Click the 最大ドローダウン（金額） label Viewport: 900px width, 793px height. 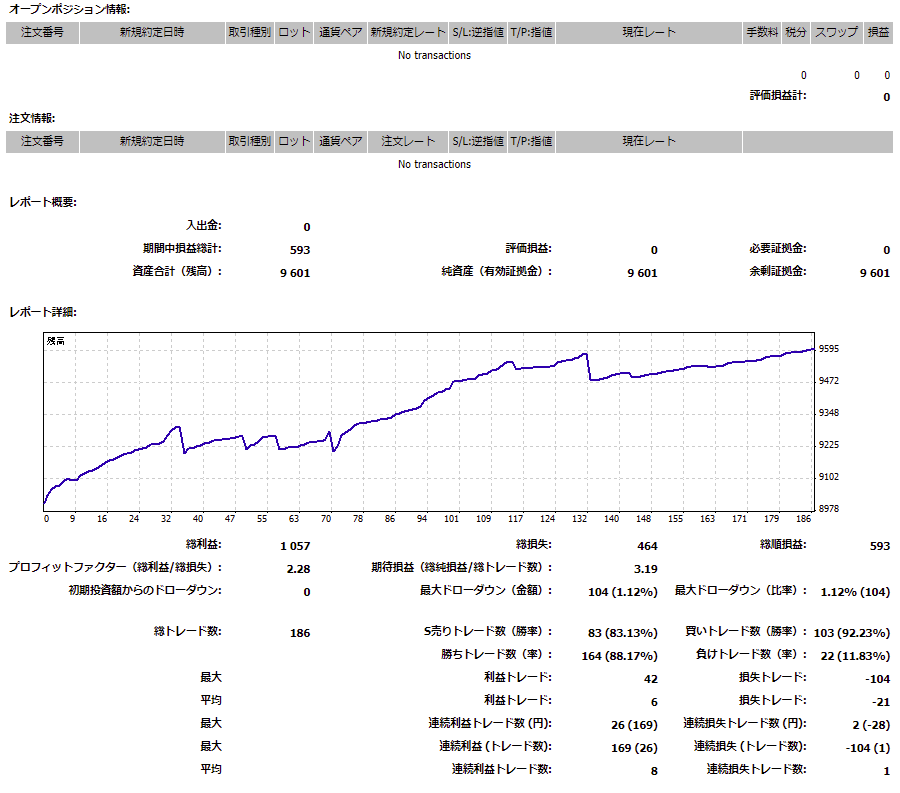tap(486, 591)
